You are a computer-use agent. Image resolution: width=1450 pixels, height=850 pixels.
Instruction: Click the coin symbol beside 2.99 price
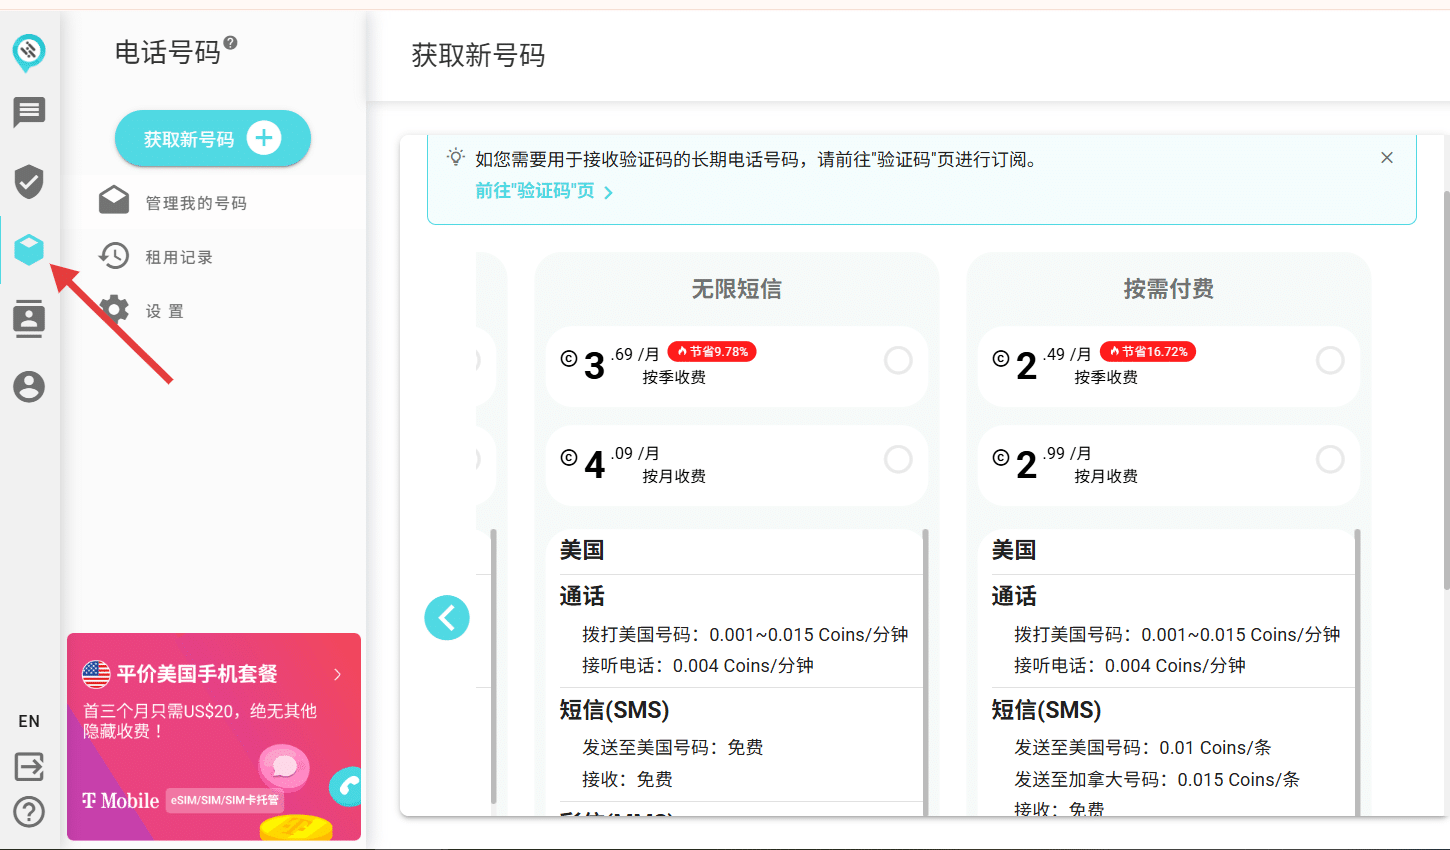point(1001,457)
